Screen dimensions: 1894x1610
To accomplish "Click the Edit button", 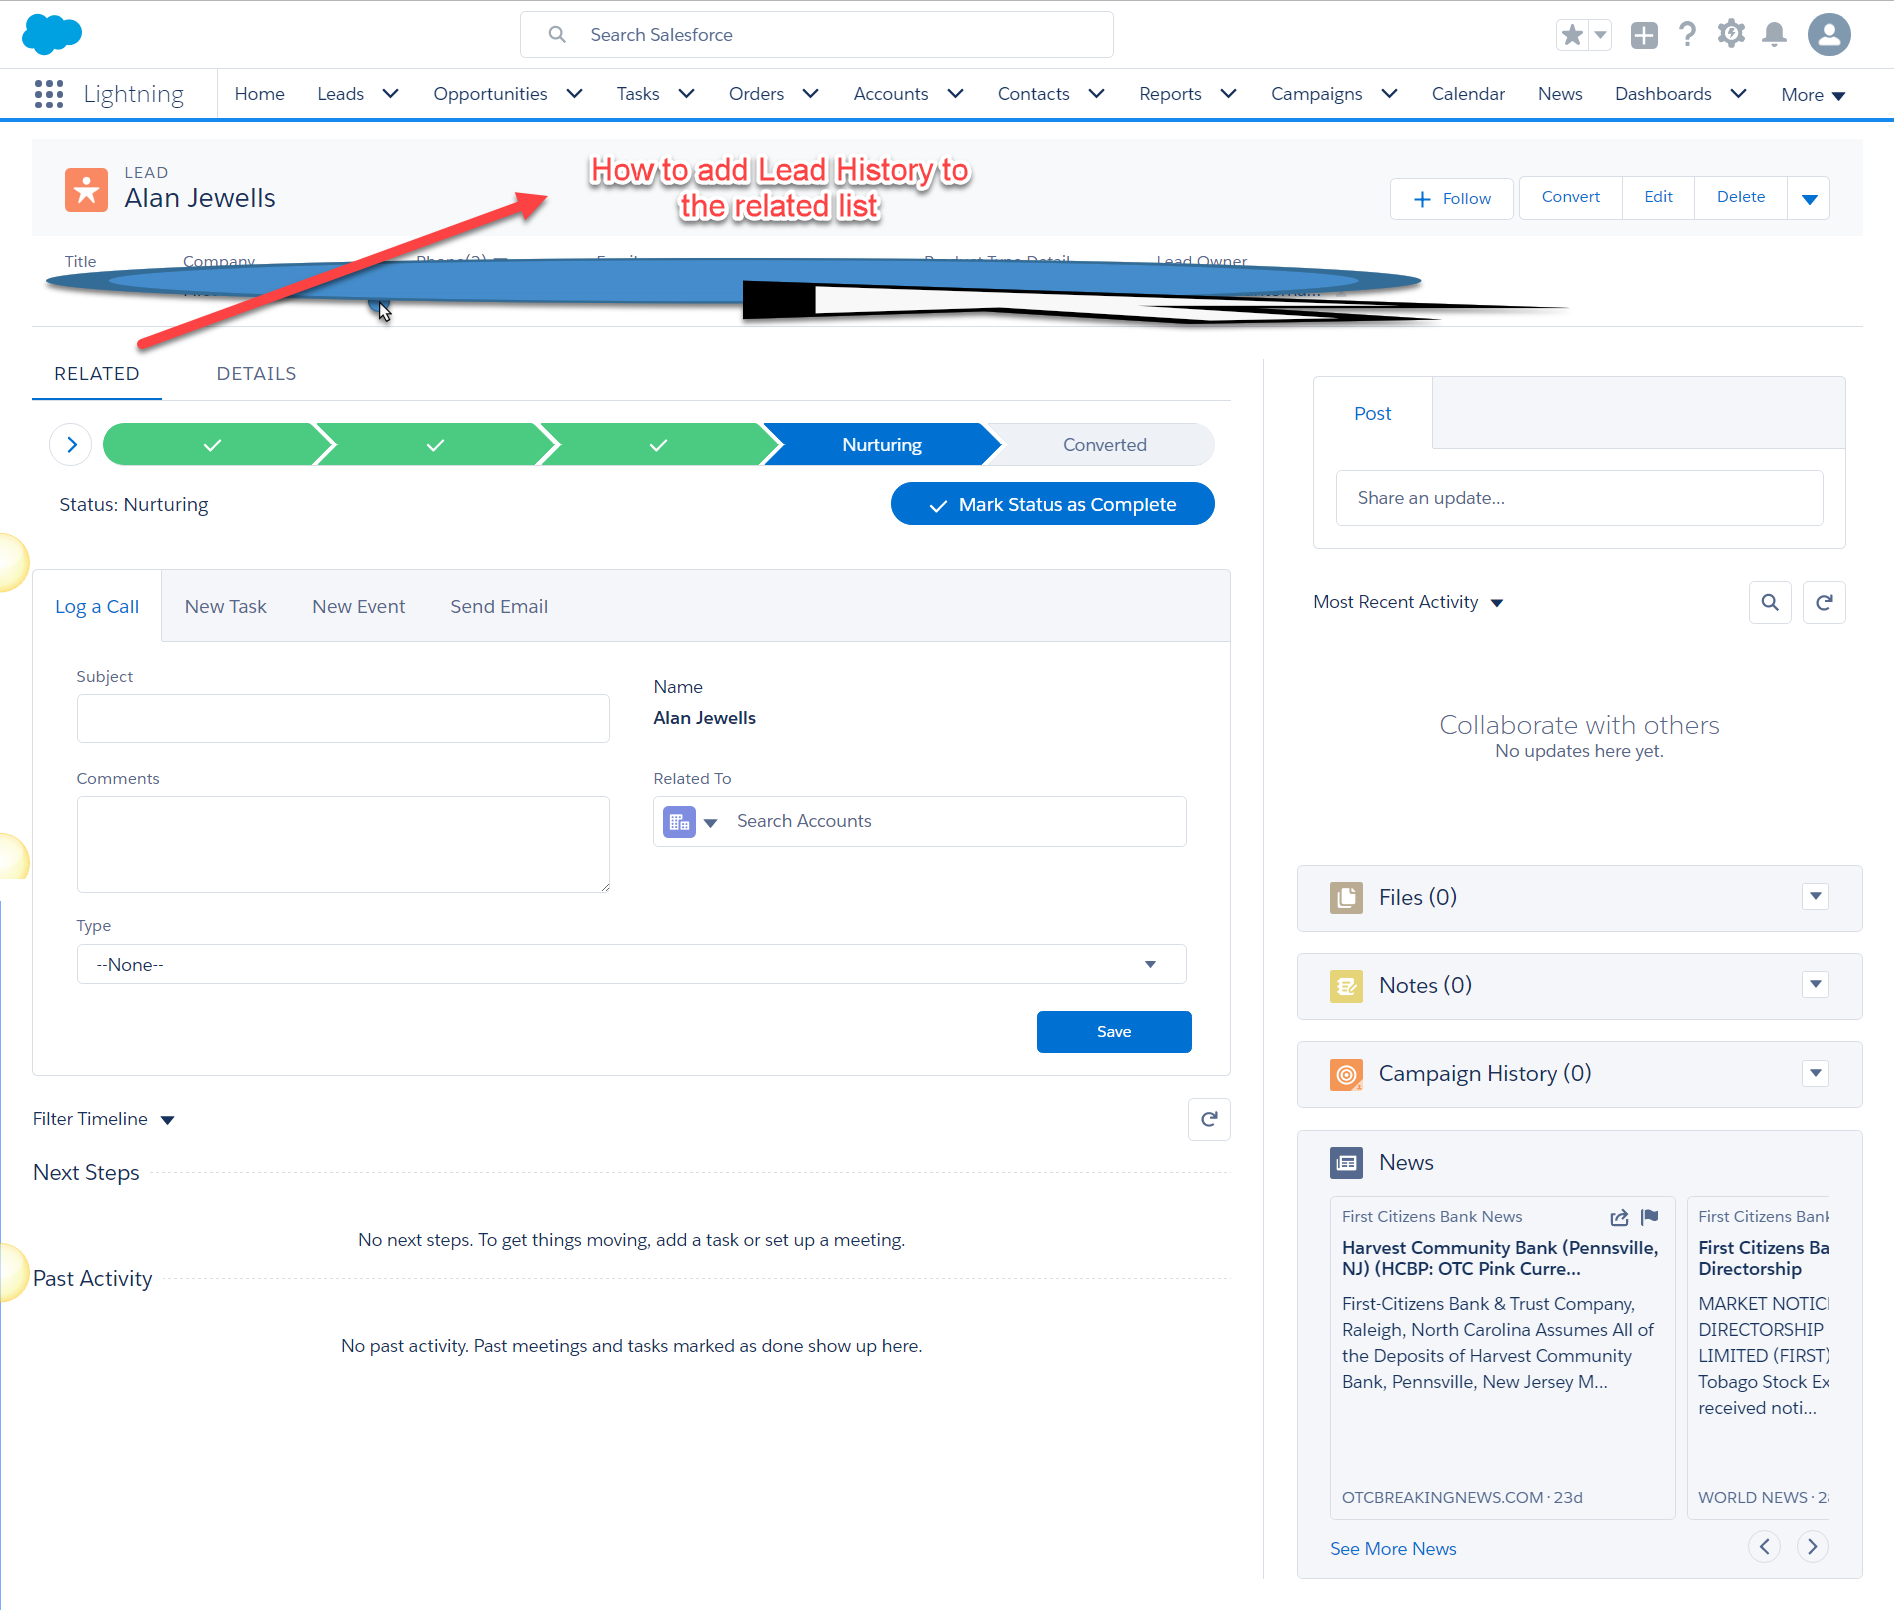I will [x=1658, y=197].
